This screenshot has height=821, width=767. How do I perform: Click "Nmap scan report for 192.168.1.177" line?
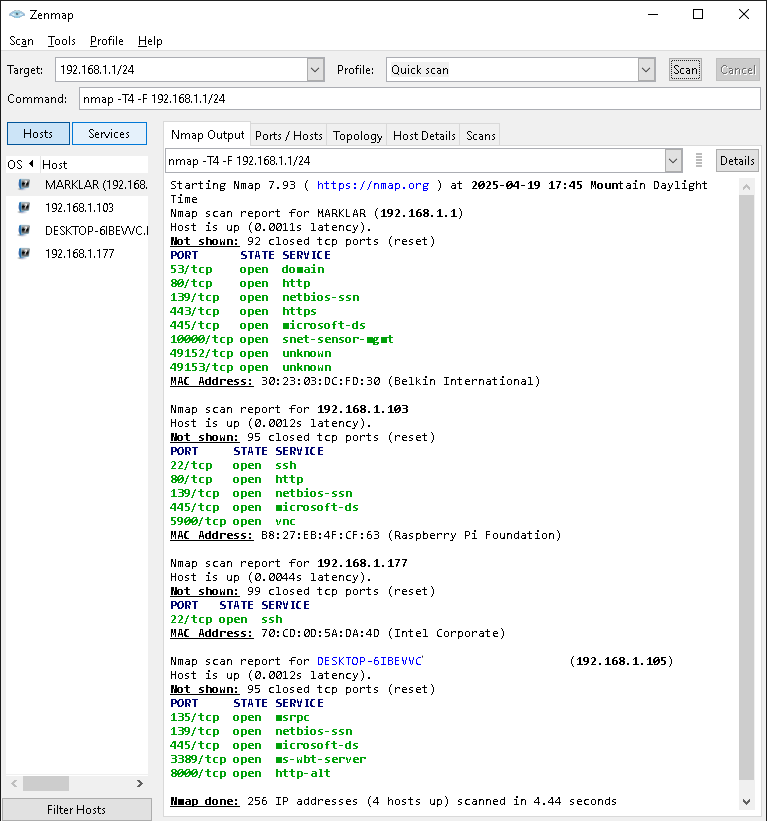[x=288, y=563]
